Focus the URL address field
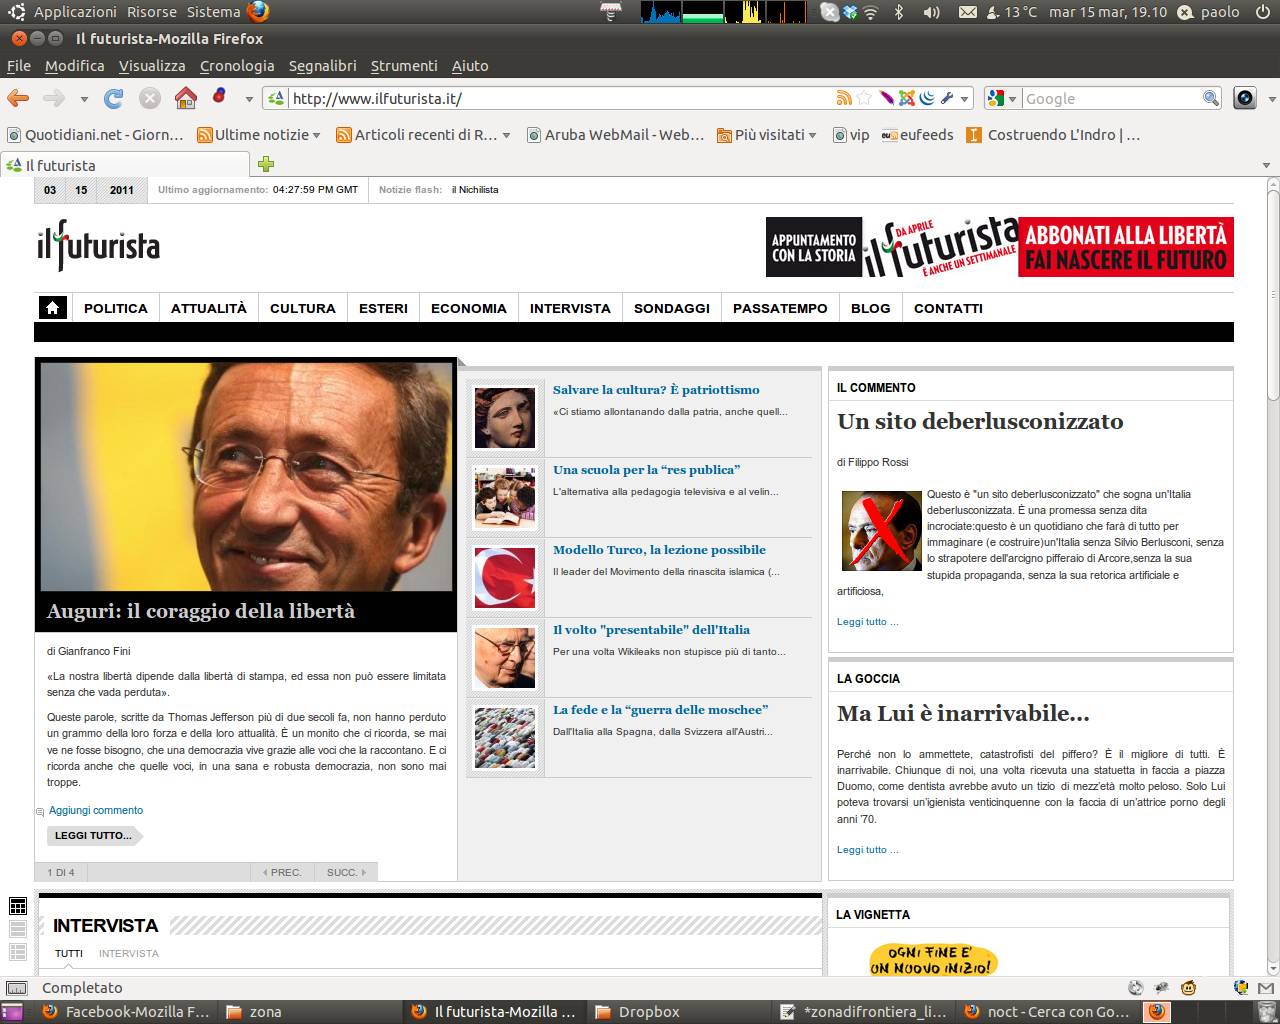The height and width of the screenshot is (1024, 1280). (562, 98)
